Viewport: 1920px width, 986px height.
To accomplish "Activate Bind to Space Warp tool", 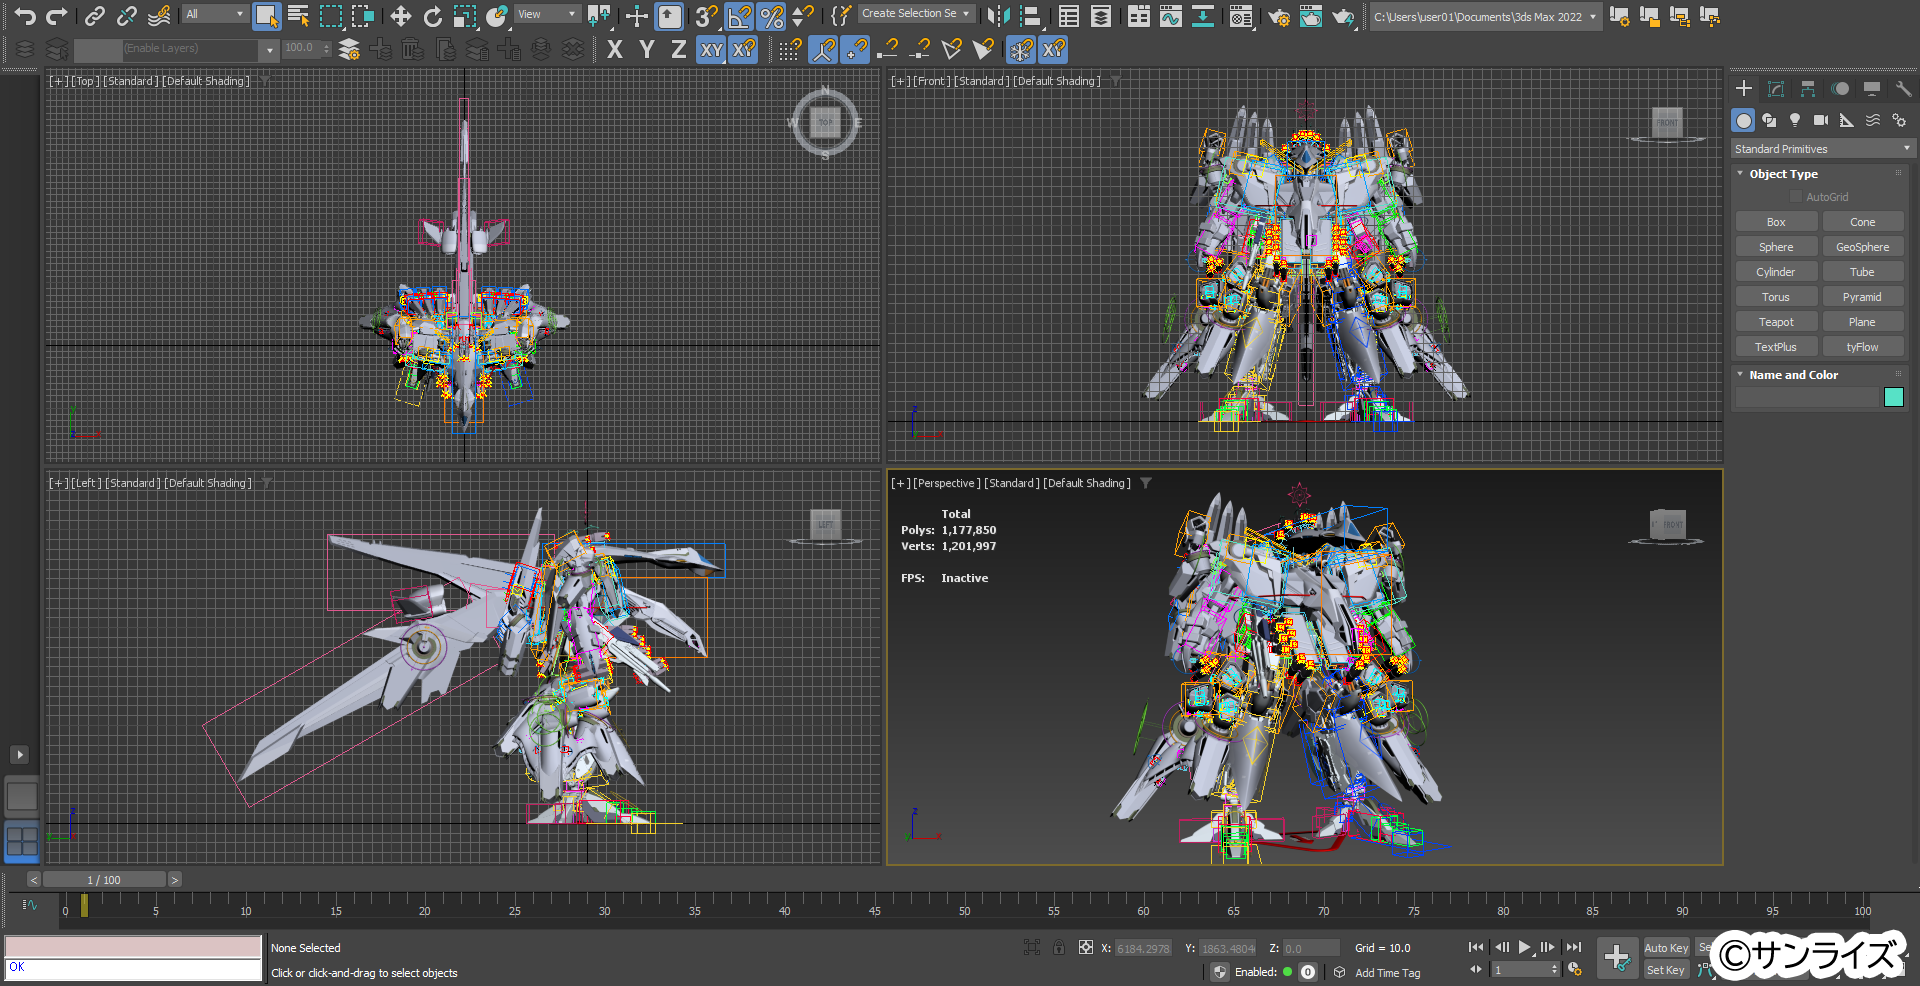I will pyautogui.click(x=159, y=15).
